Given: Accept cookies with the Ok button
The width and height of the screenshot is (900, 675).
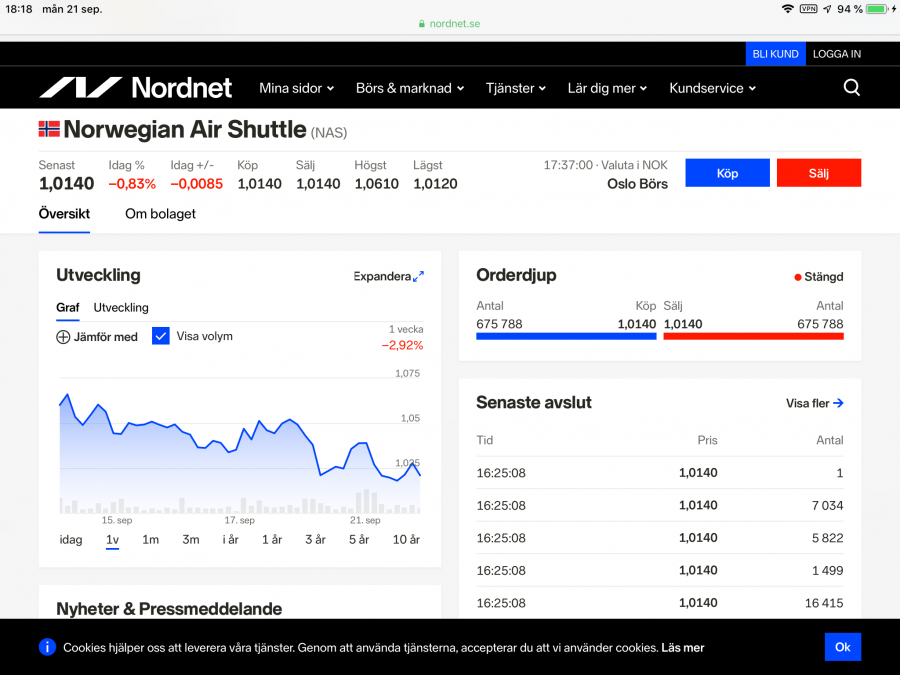Looking at the screenshot, I should [x=842, y=647].
